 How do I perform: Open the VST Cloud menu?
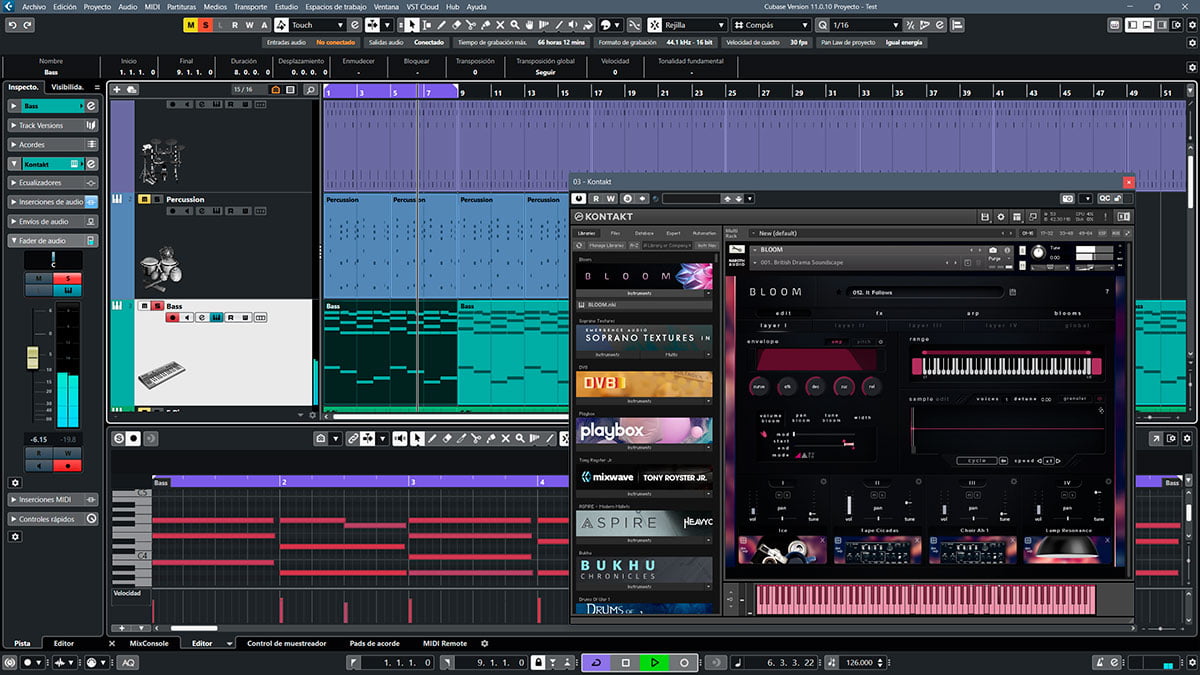click(x=422, y=6)
